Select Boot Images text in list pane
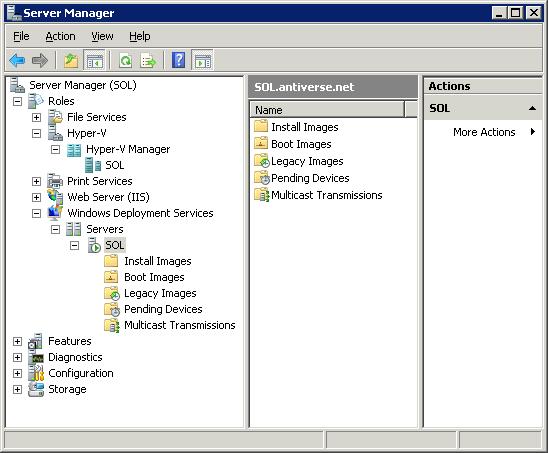The image size is (548, 453). [301, 144]
